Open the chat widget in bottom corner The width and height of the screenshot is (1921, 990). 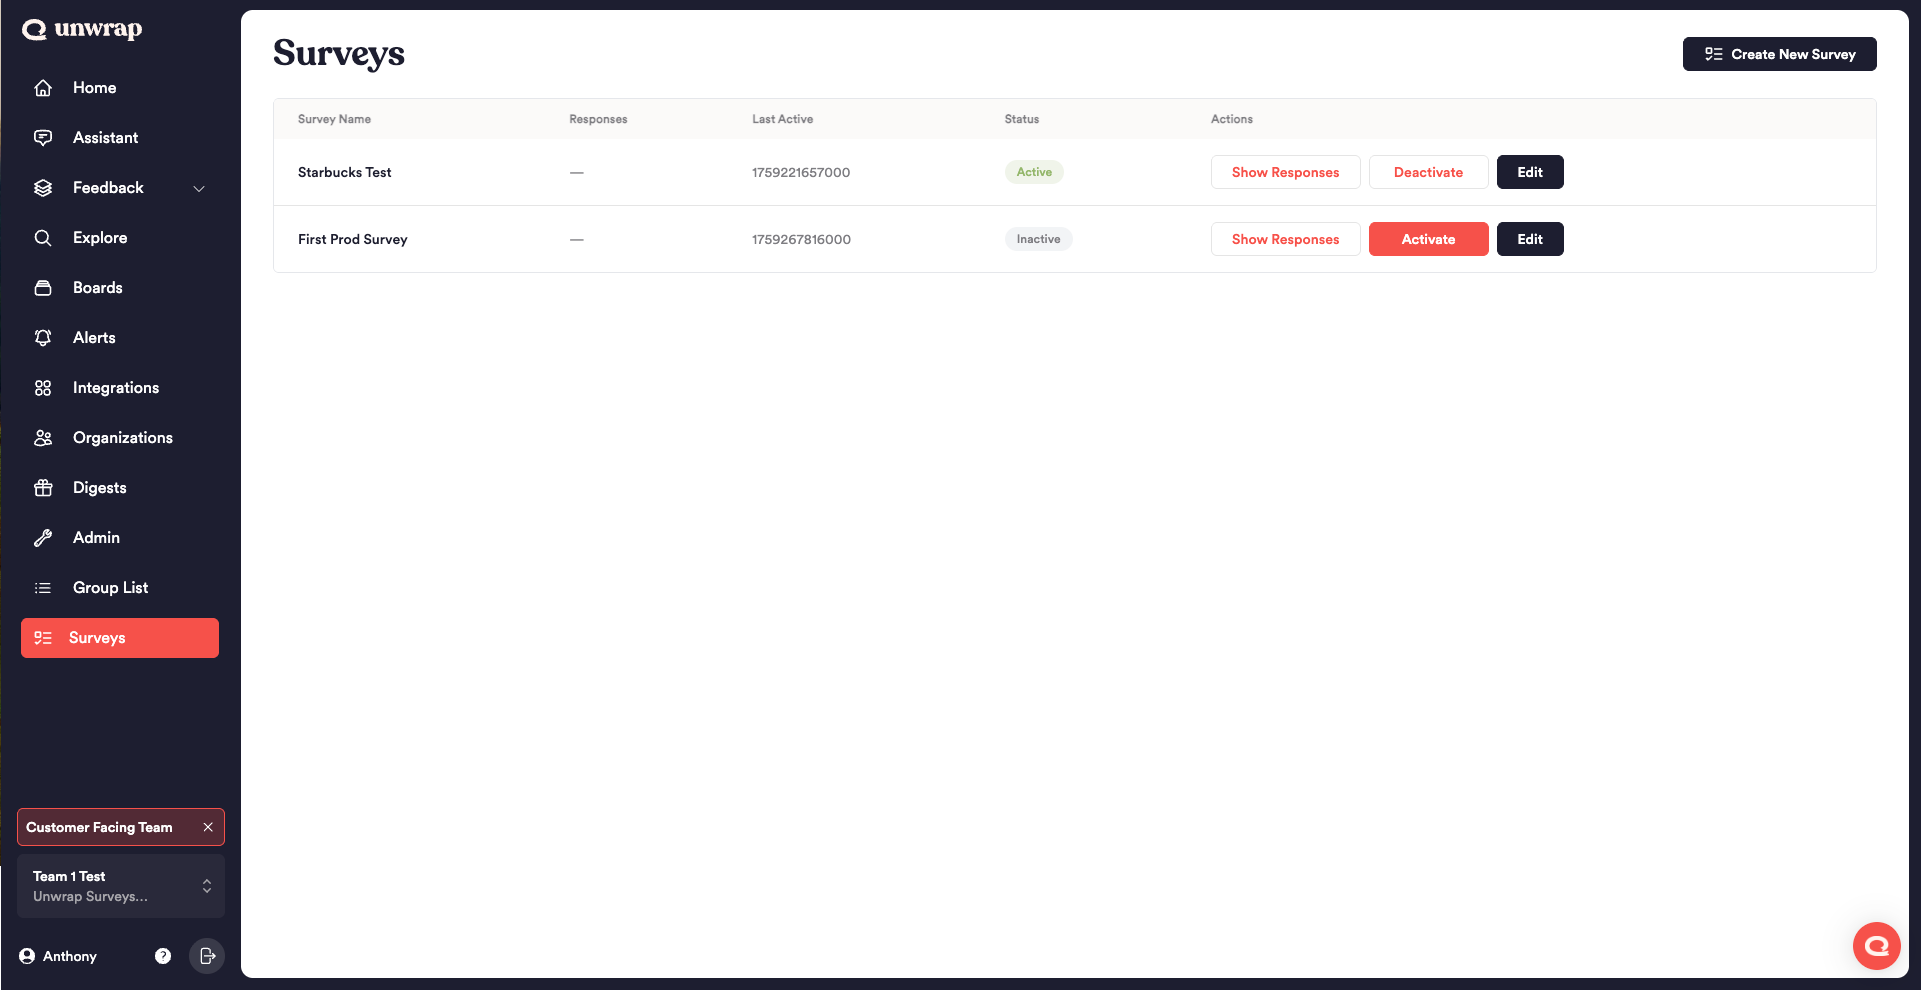click(1876, 945)
